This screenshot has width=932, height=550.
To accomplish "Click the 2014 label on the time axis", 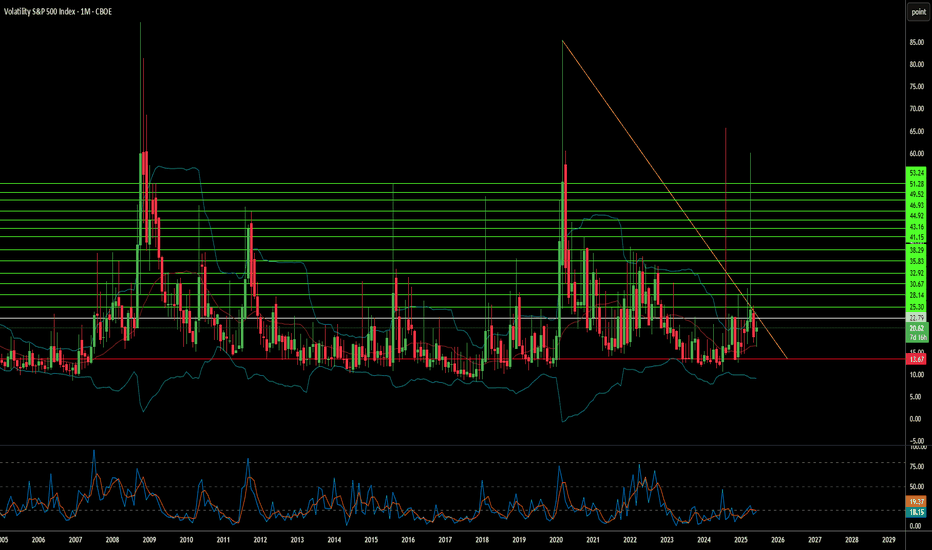I will (x=334, y=540).
